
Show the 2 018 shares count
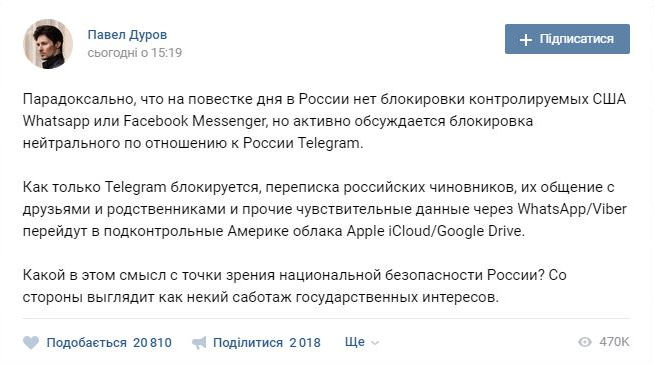305,343
